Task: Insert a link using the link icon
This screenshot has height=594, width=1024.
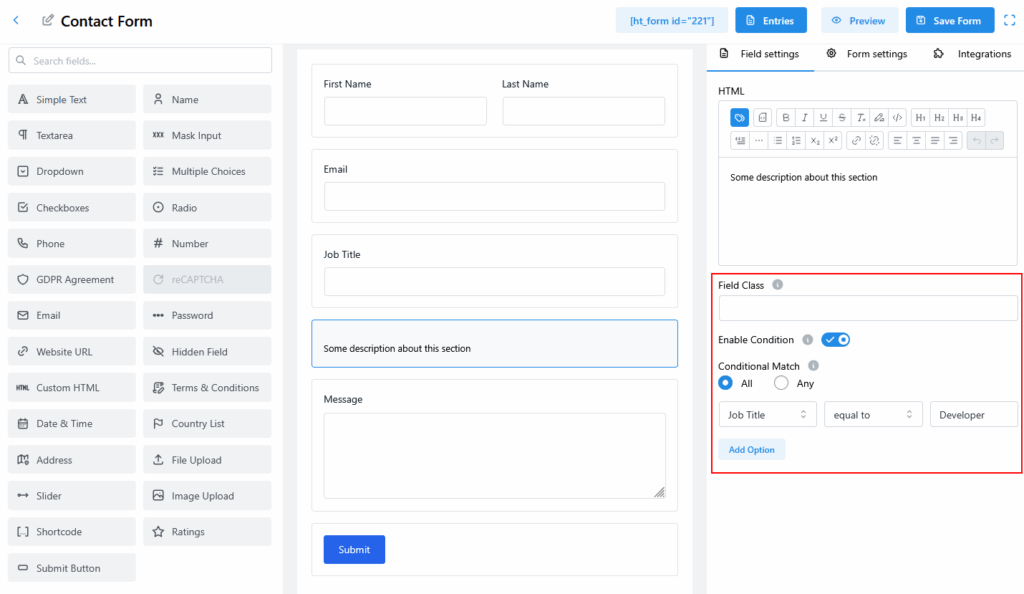Action: click(857, 141)
